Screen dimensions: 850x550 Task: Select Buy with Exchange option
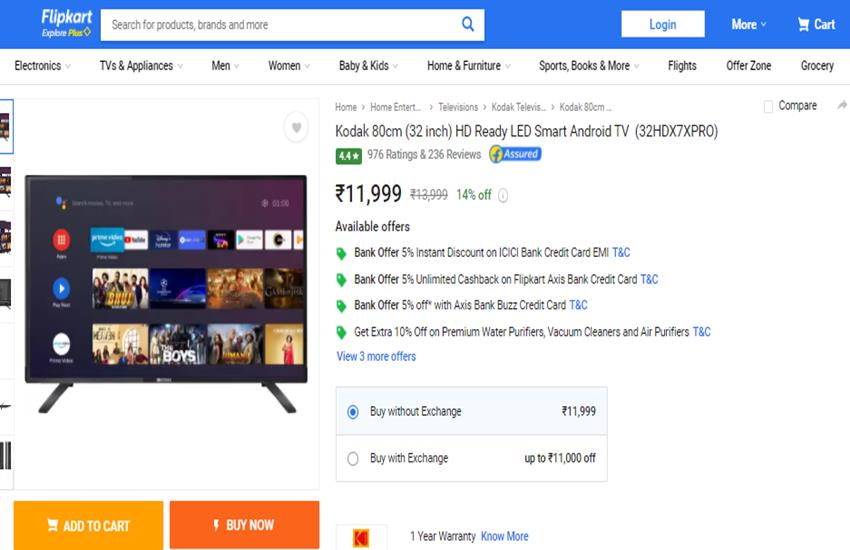point(352,459)
